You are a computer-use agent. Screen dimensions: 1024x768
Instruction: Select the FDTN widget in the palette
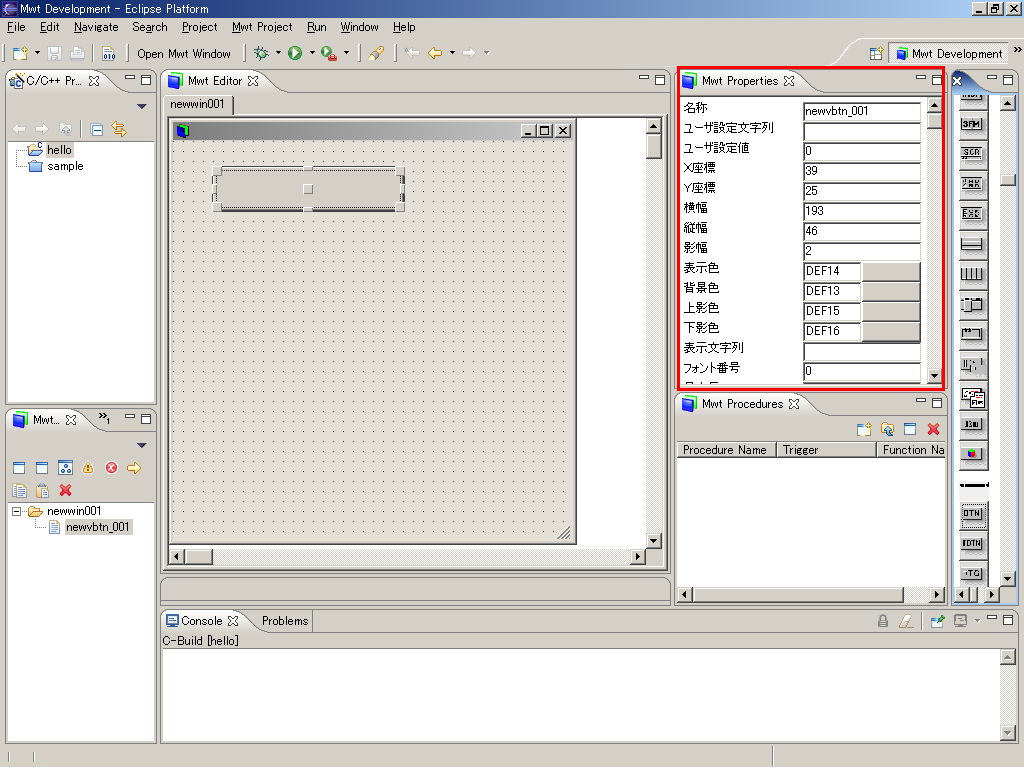tap(972, 543)
